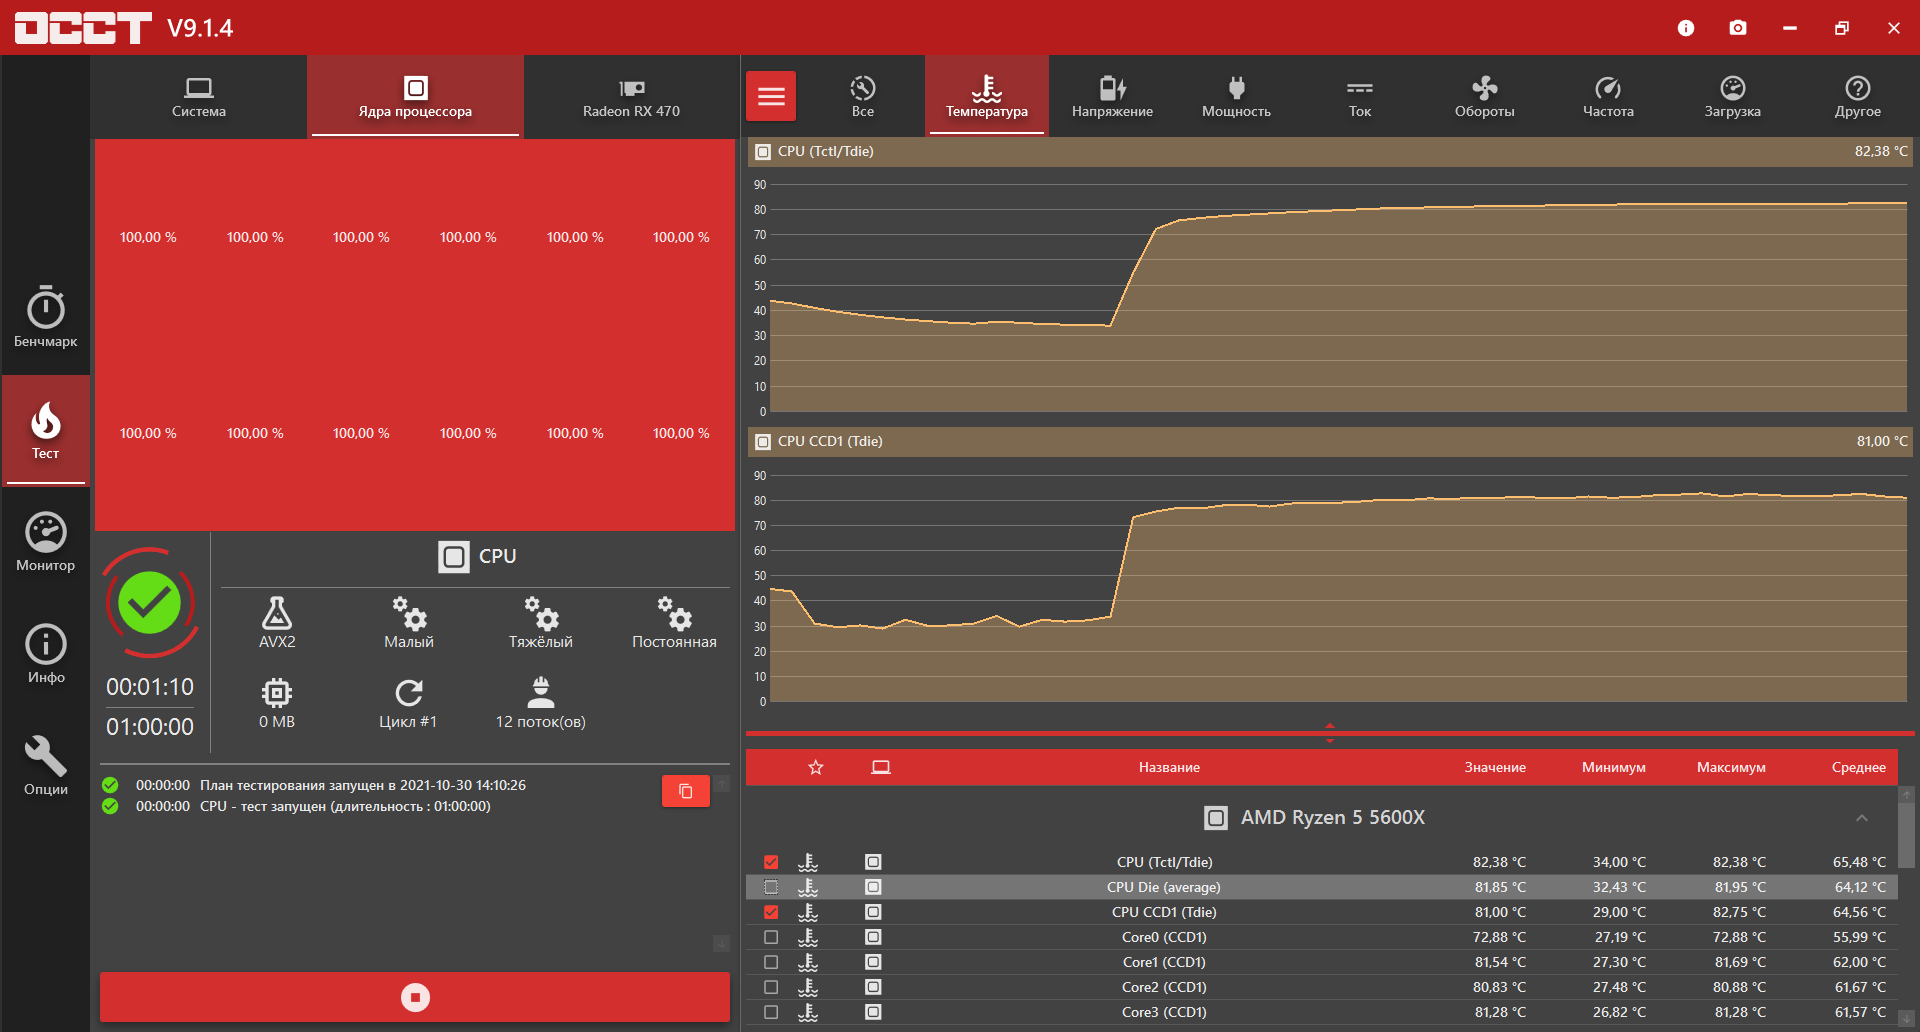1920x1032 pixels.
Task: Check the Core0 (CCD1) sensor checkbox
Action: pyautogui.click(x=771, y=937)
